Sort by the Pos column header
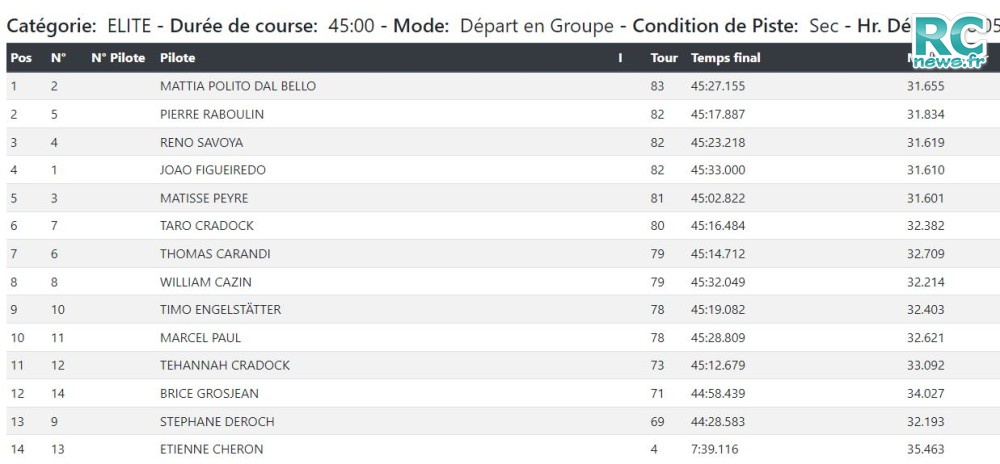This screenshot has height=464, width=1000. 21,58
